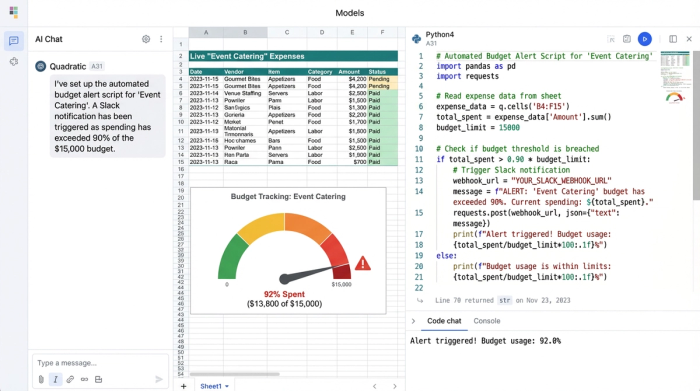Click the link icon in chat input
The height and width of the screenshot is (391, 700).
point(70,379)
